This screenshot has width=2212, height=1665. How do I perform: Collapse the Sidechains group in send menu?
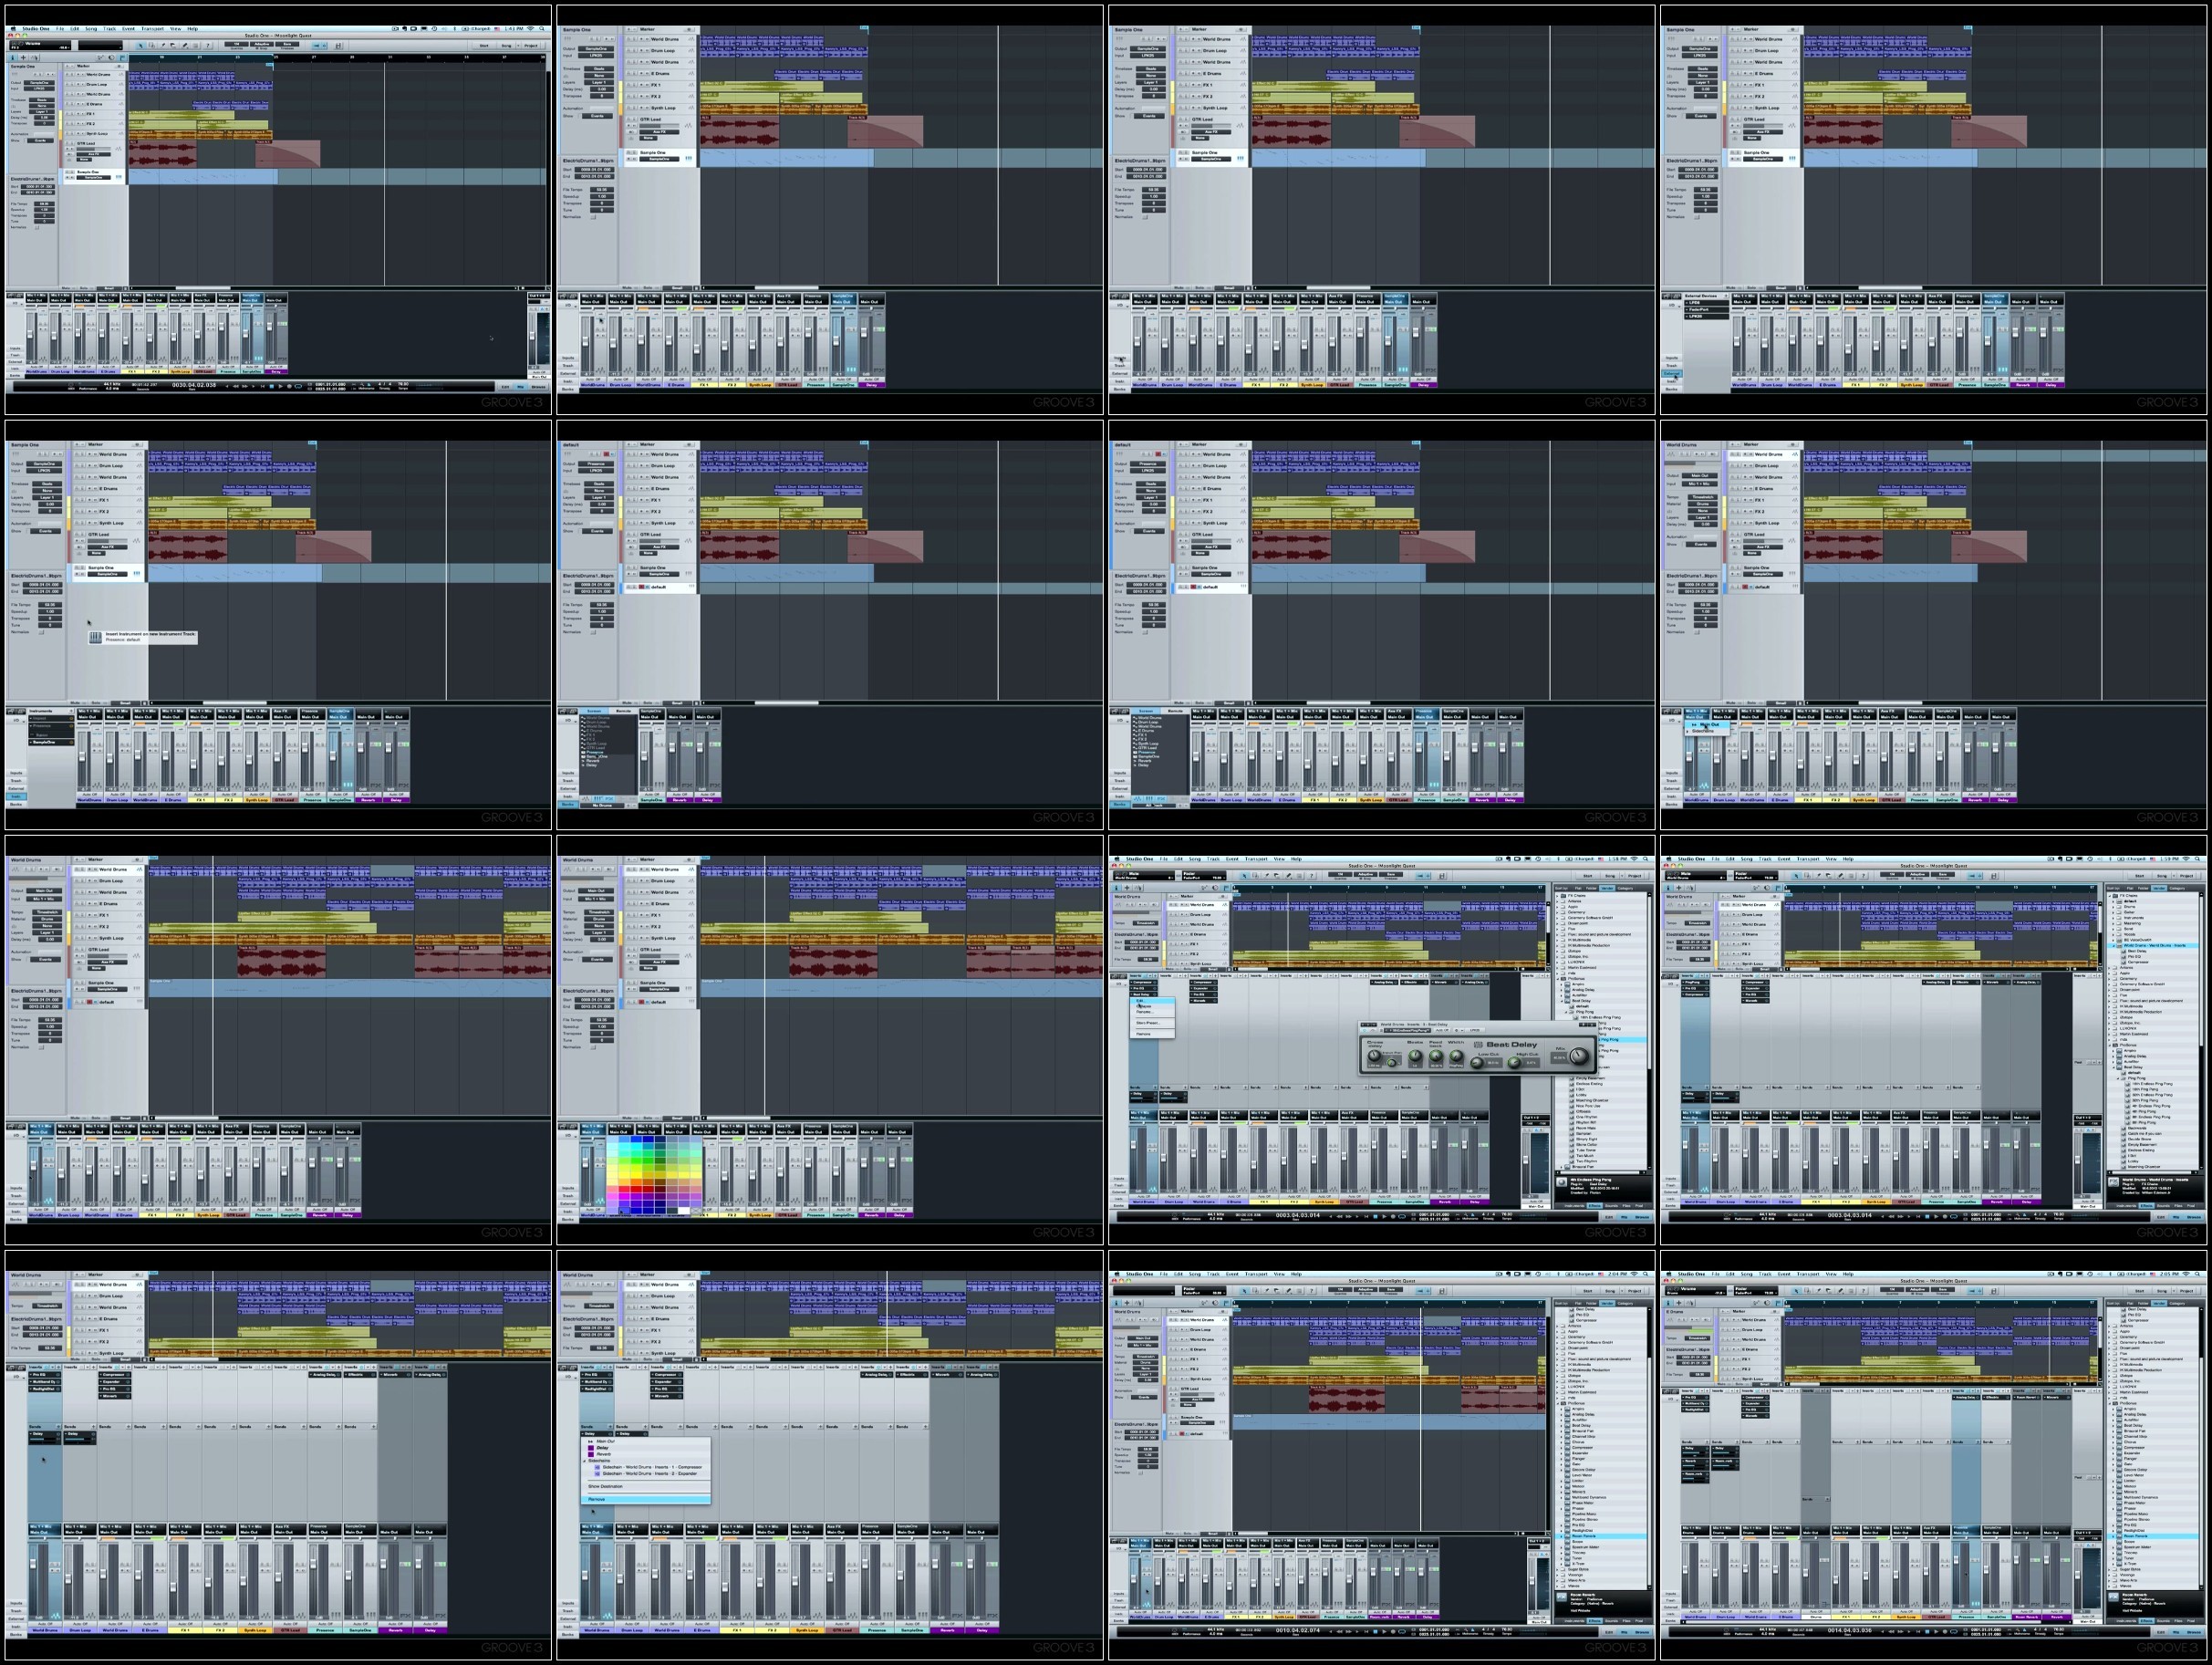pos(585,1461)
